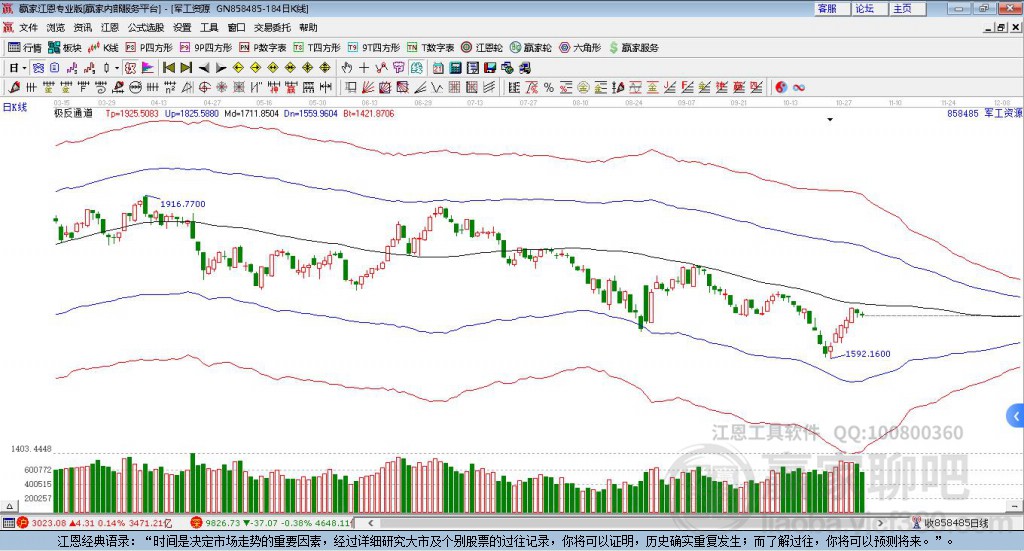Image resolution: width=1024 pixels, height=551 pixels.
Task: Click the 客服 customer service button
Action: pyautogui.click(x=827, y=8)
